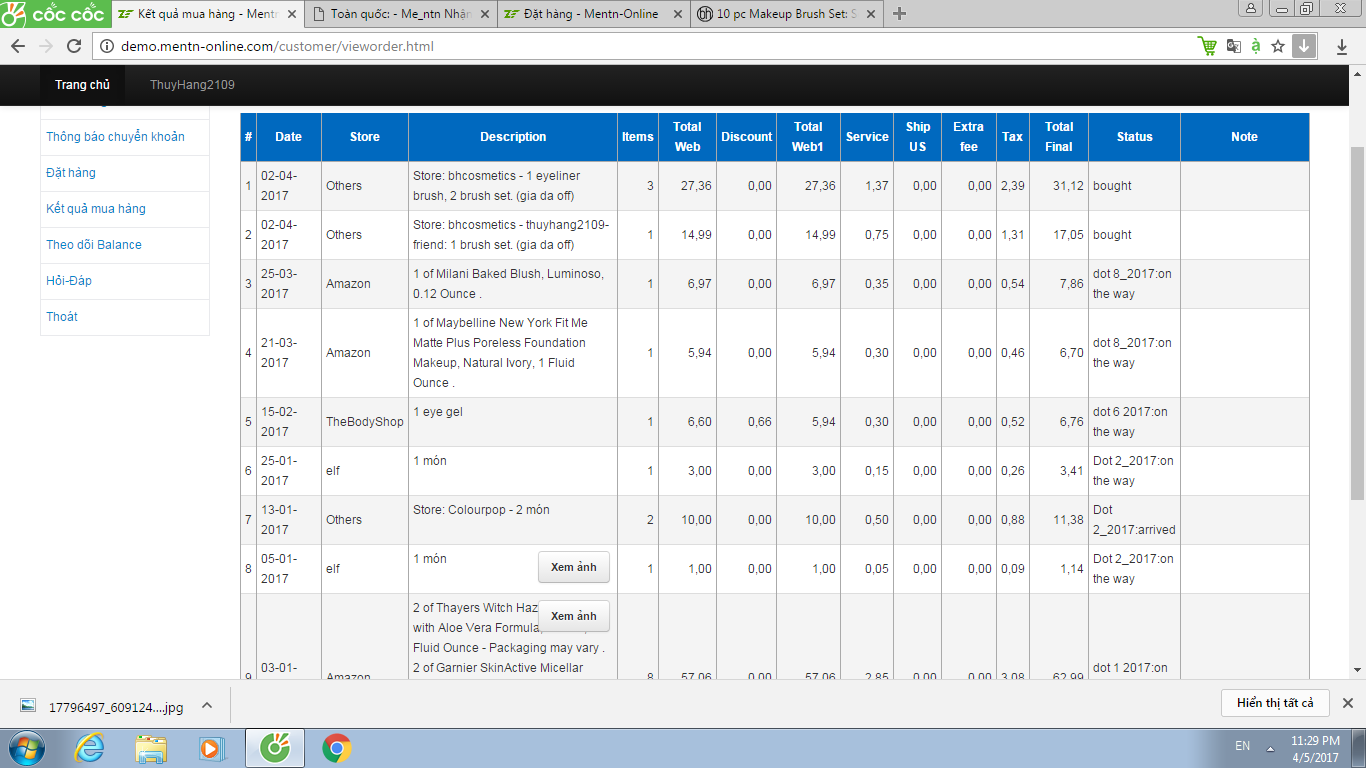Image resolution: width=1366 pixels, height=768 pixels.
Task: Open File Explorer from the taskbar
Action: (x=151, y=747)
